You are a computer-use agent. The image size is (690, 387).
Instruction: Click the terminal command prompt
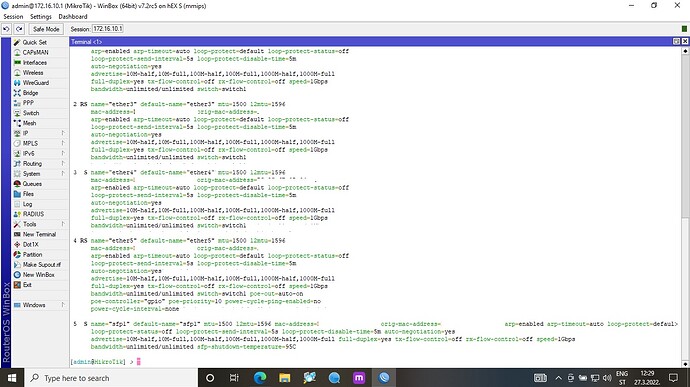click(106, 362)
